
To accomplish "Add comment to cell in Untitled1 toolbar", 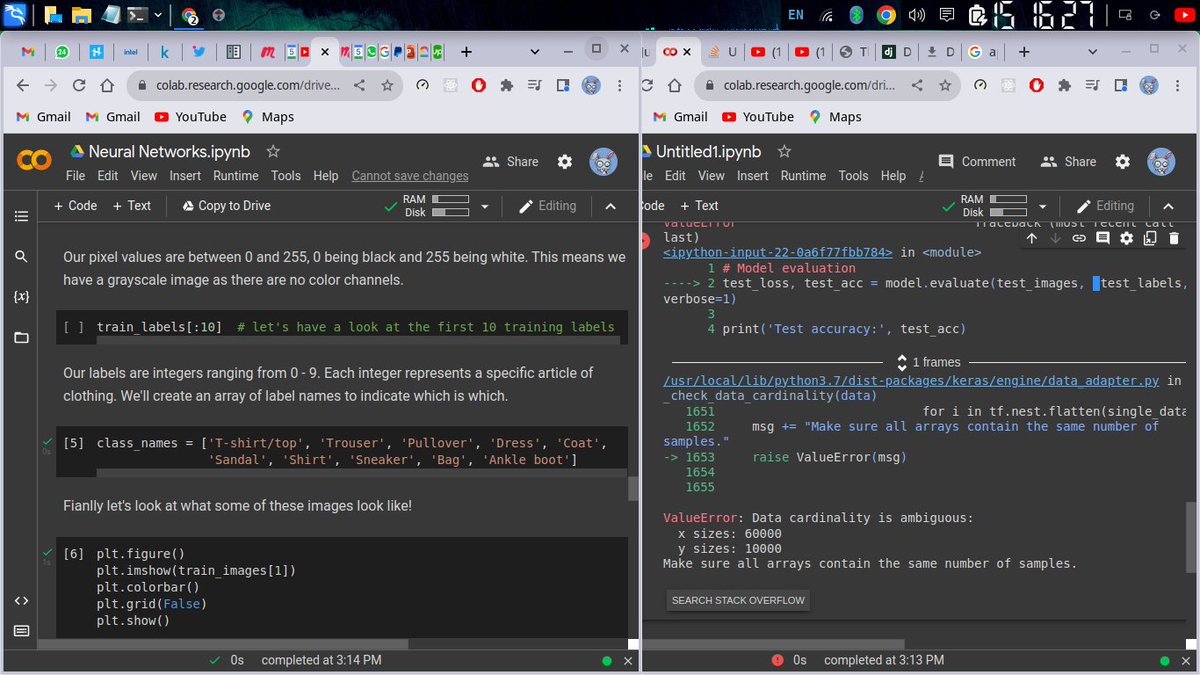I will (x=1103, y=238).
